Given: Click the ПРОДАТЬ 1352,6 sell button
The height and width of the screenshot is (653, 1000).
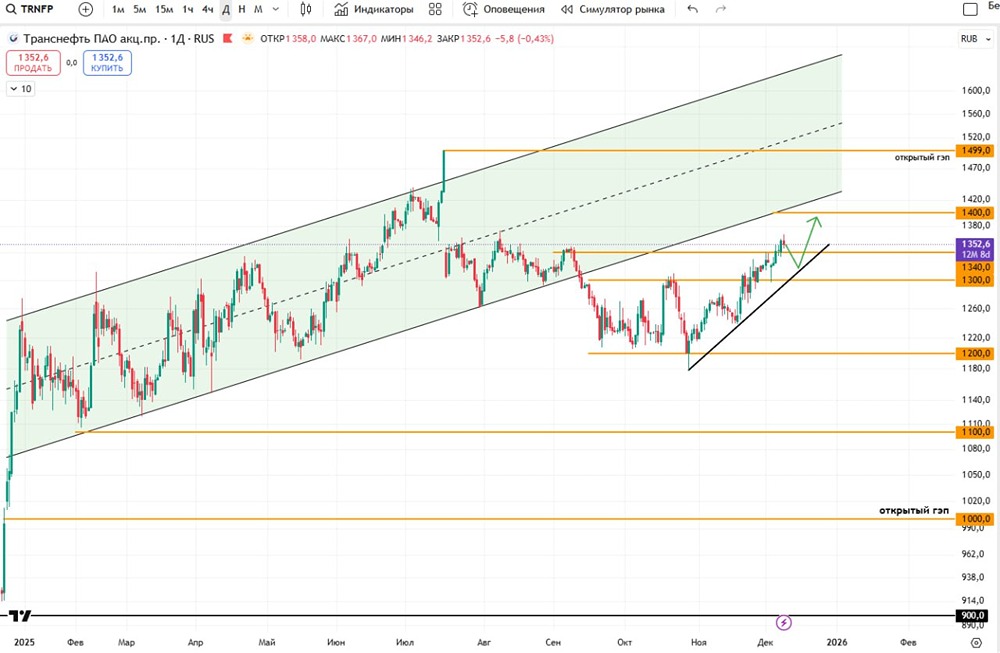Looking at the screenshot, I should (33, 62).
